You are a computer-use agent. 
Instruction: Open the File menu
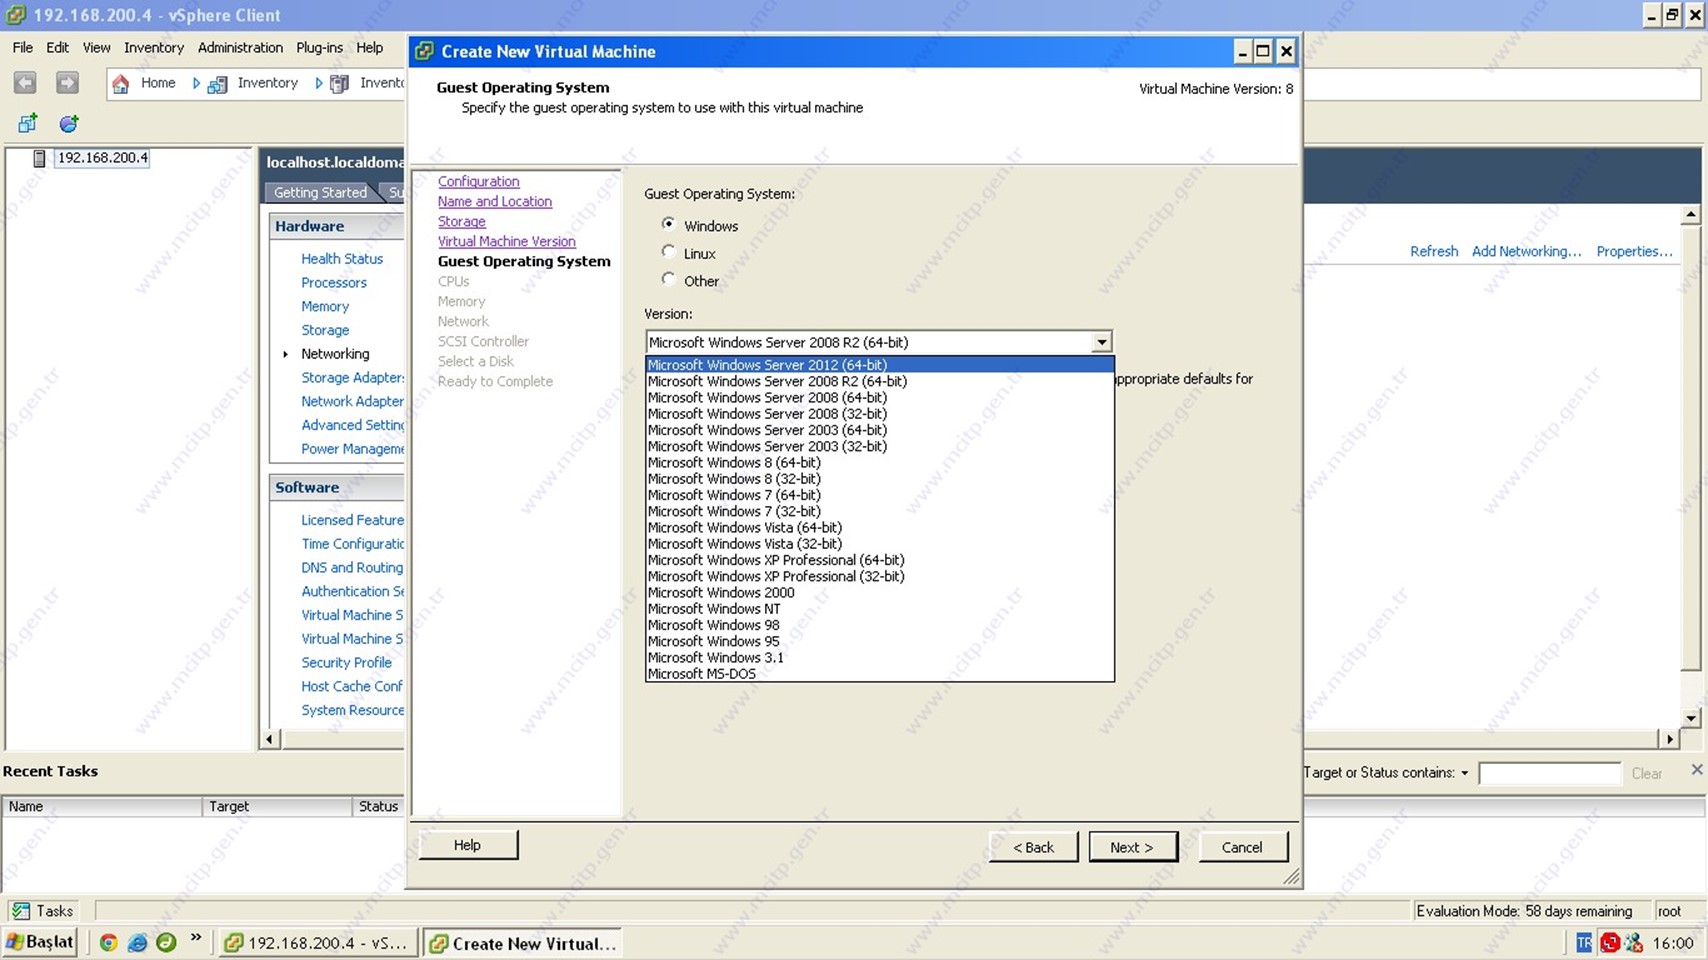[x=23, y=47]
